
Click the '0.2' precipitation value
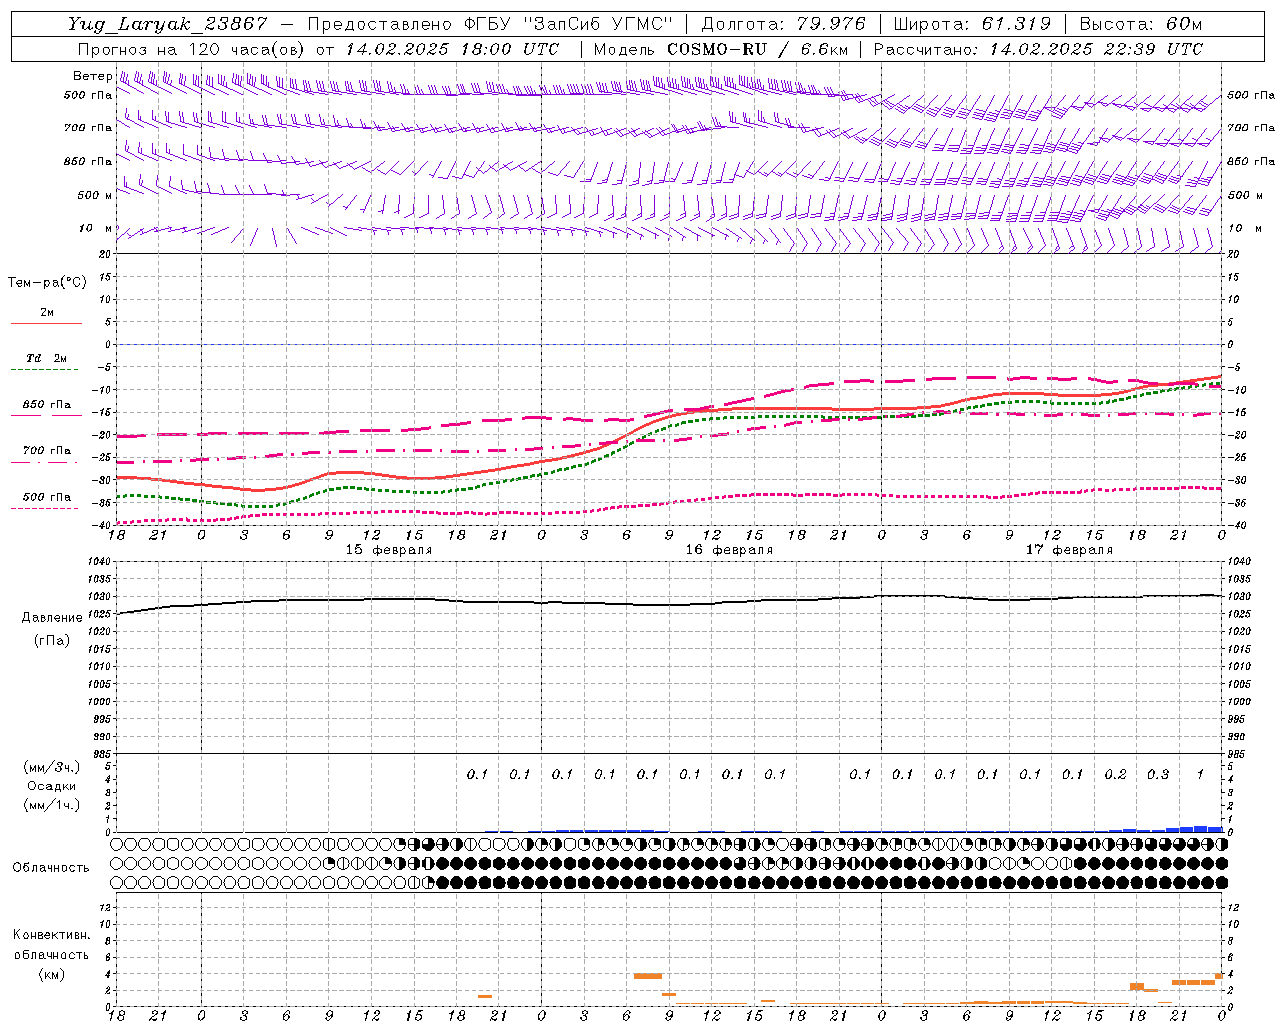pos(1115,774)
